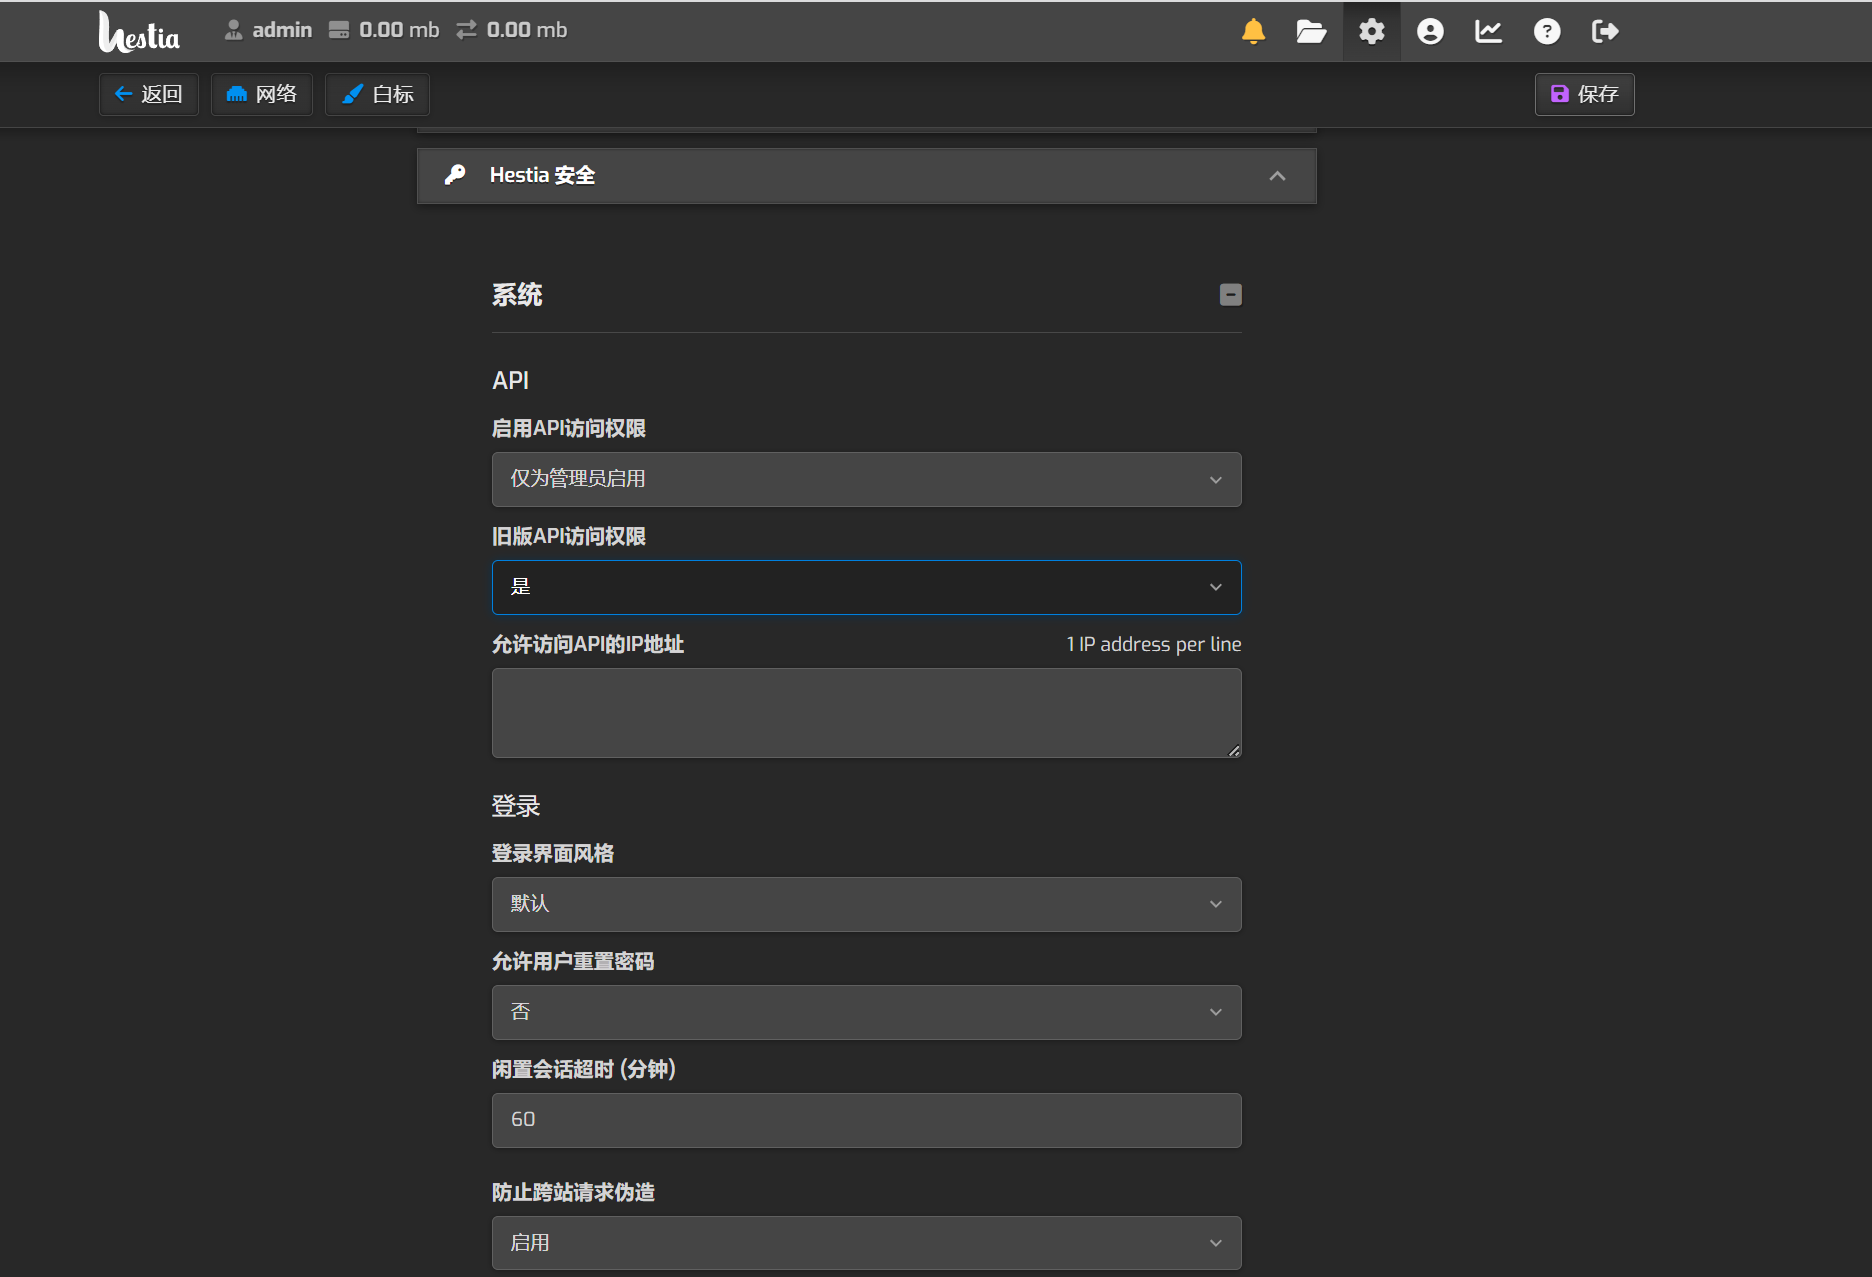Viewport: 1872px width, 1277px height.
Task: Open the user account profile icon
Action: (1430, 32)
